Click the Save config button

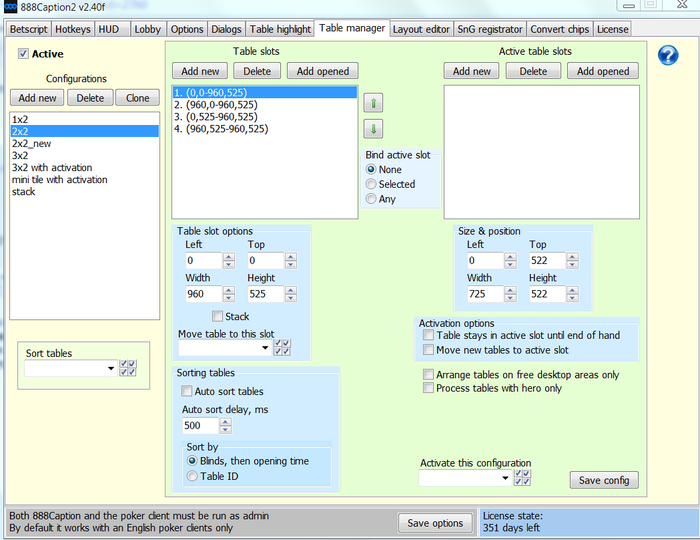604,480
